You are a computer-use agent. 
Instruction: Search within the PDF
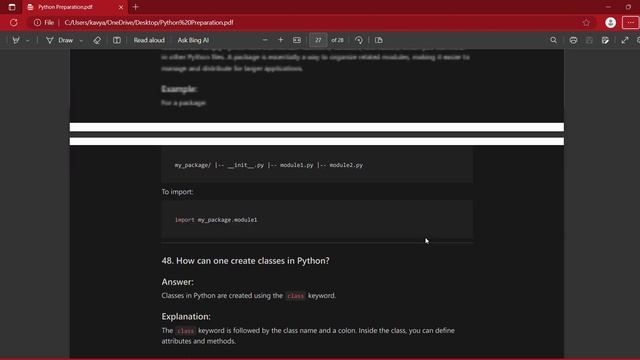(x=553, y=40)
